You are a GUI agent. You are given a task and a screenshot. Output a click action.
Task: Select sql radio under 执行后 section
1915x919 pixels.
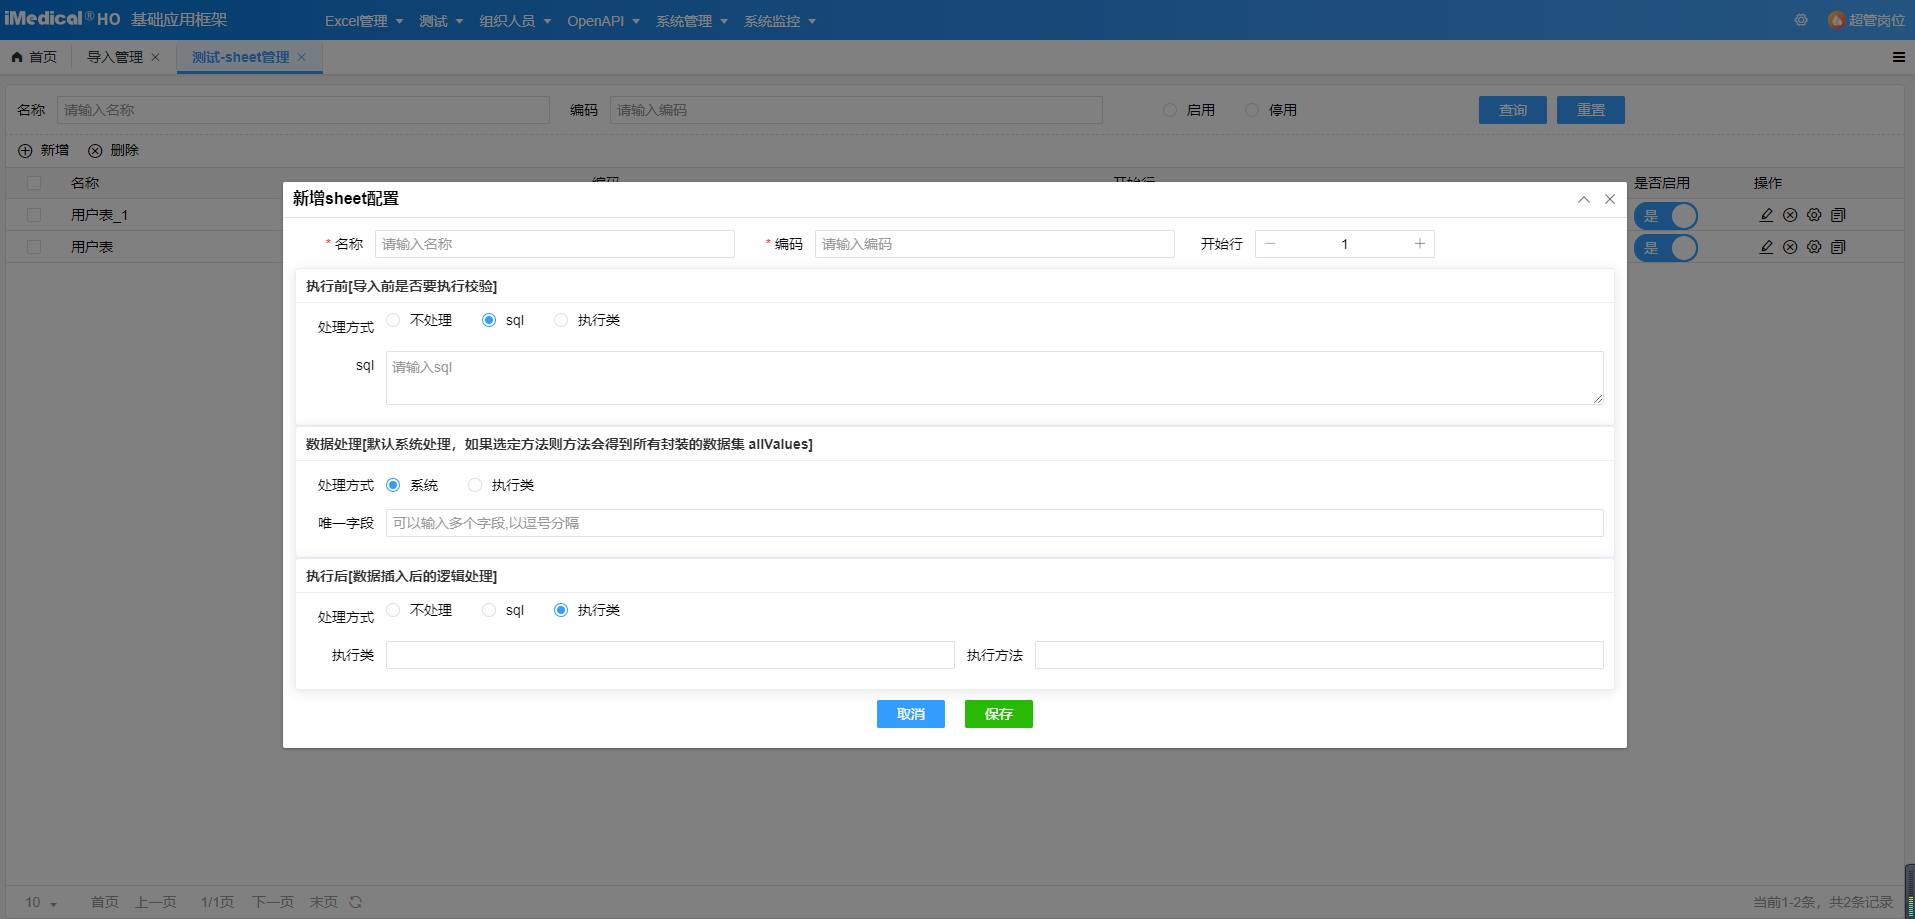click(489, 610)
